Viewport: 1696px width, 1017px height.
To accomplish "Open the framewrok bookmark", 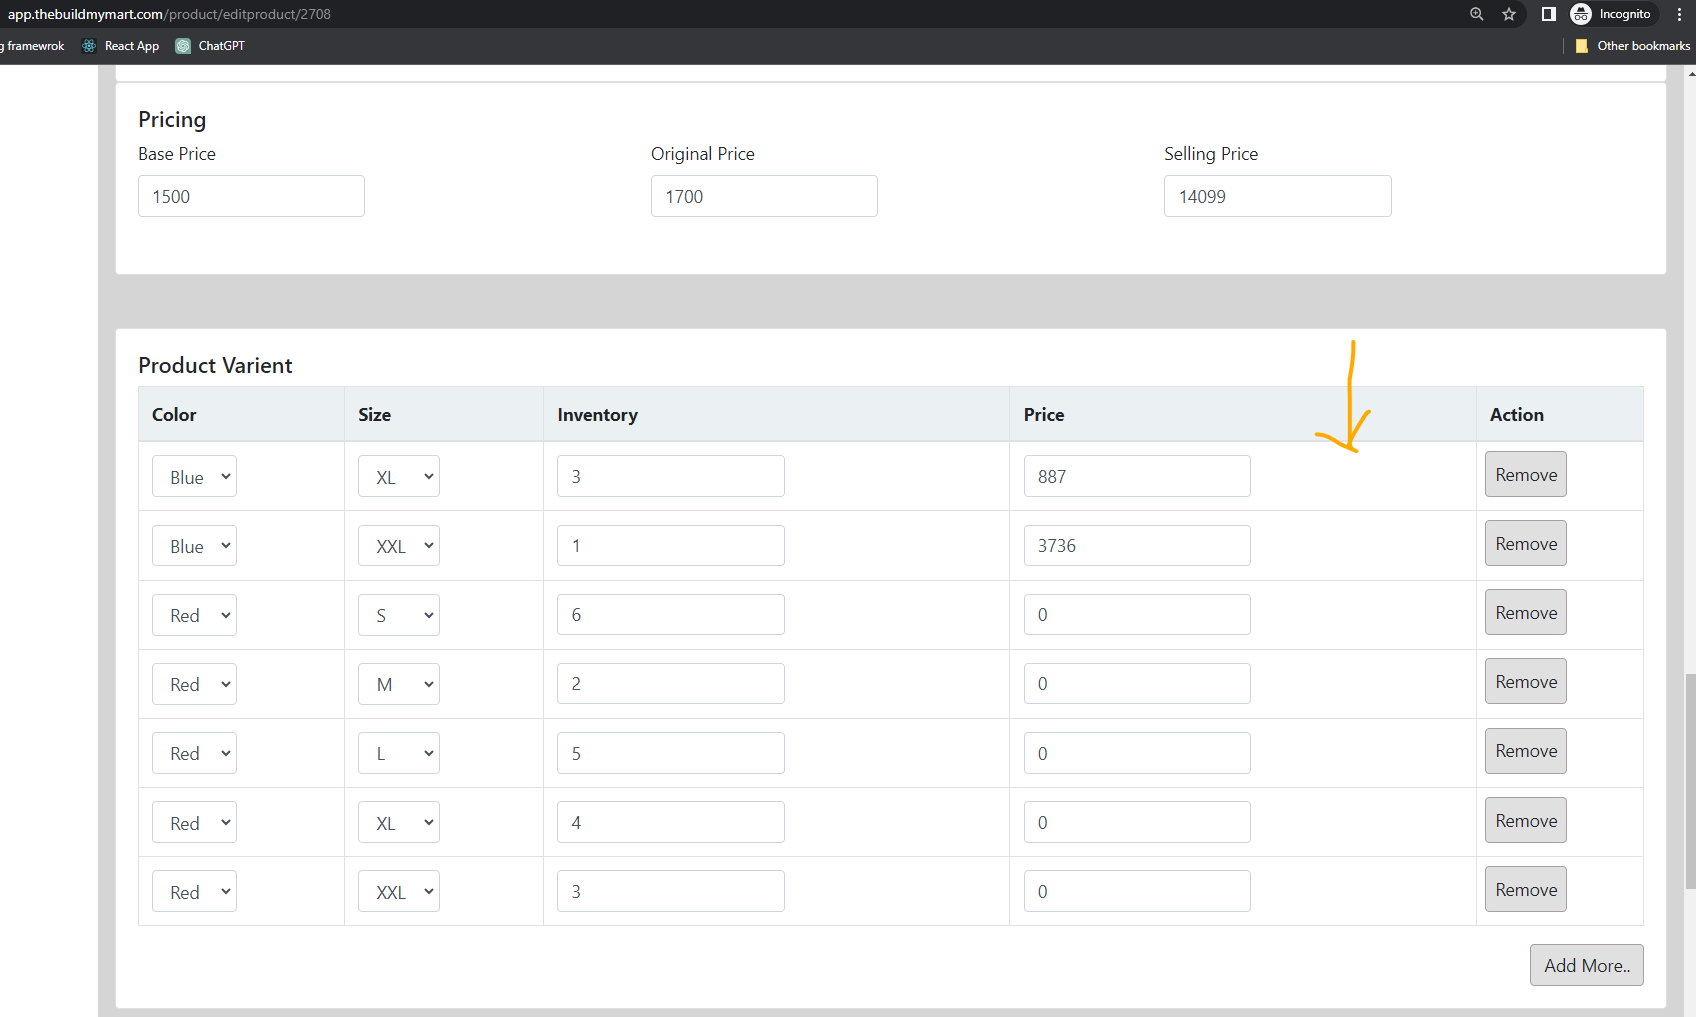I will point(33,46).
